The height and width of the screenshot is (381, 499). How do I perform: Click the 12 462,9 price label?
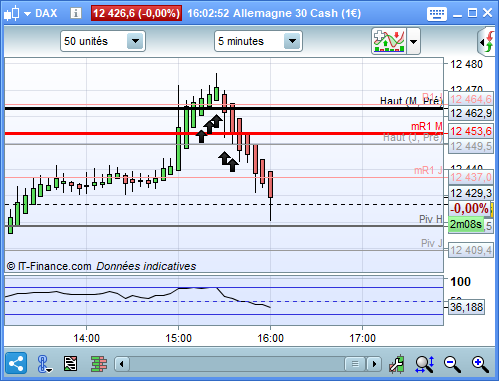tap(471, 114)
